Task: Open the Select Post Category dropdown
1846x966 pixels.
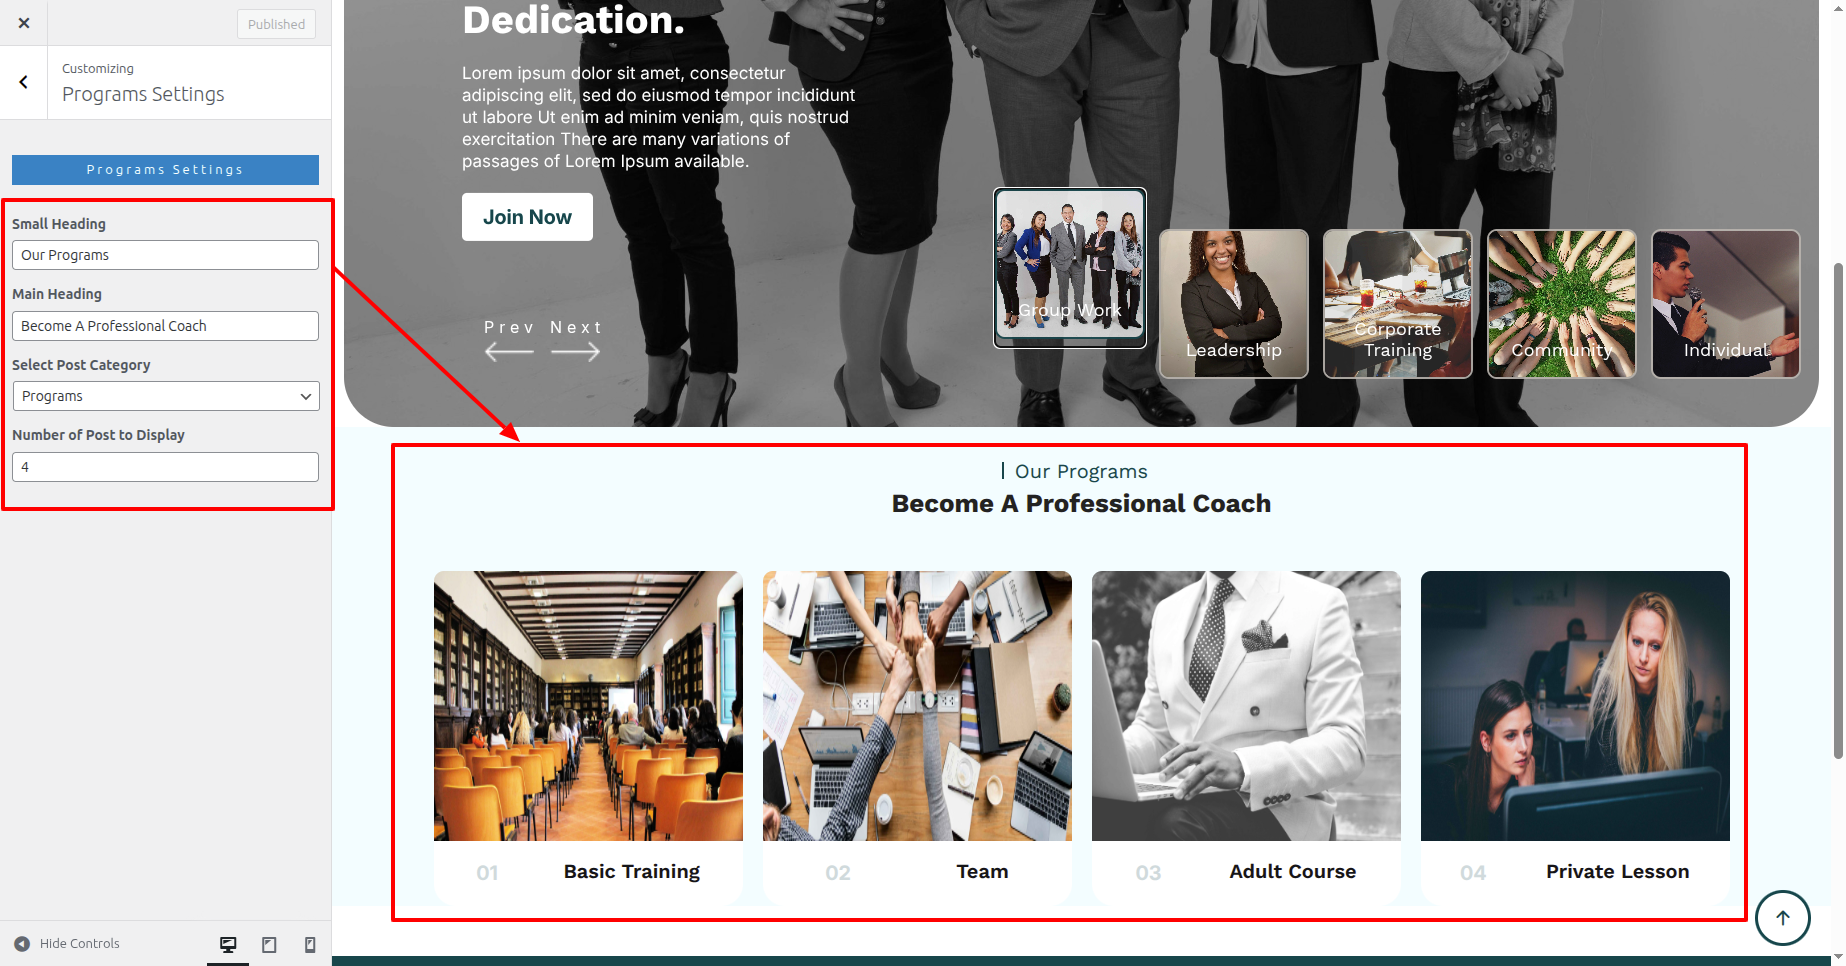Action: pos(165,396)
